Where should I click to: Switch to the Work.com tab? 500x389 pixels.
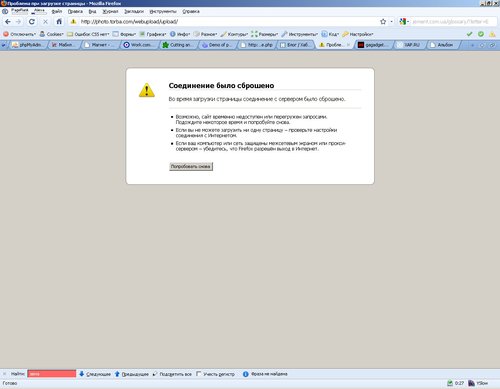tap(138, 45)
